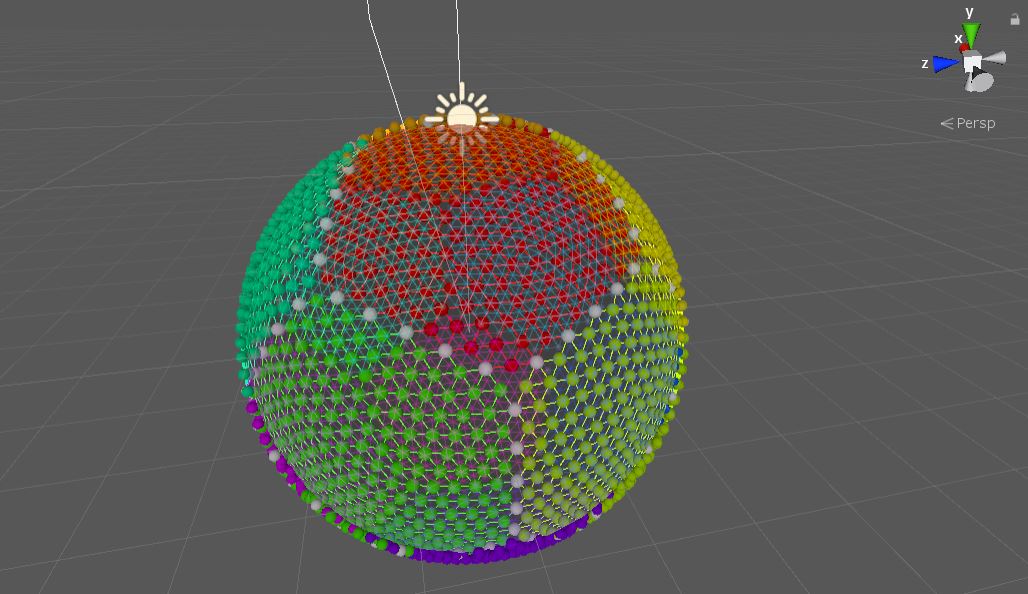Click the 'z' axis label on the gizmo
1028x594 pixels.
[925, 63]
